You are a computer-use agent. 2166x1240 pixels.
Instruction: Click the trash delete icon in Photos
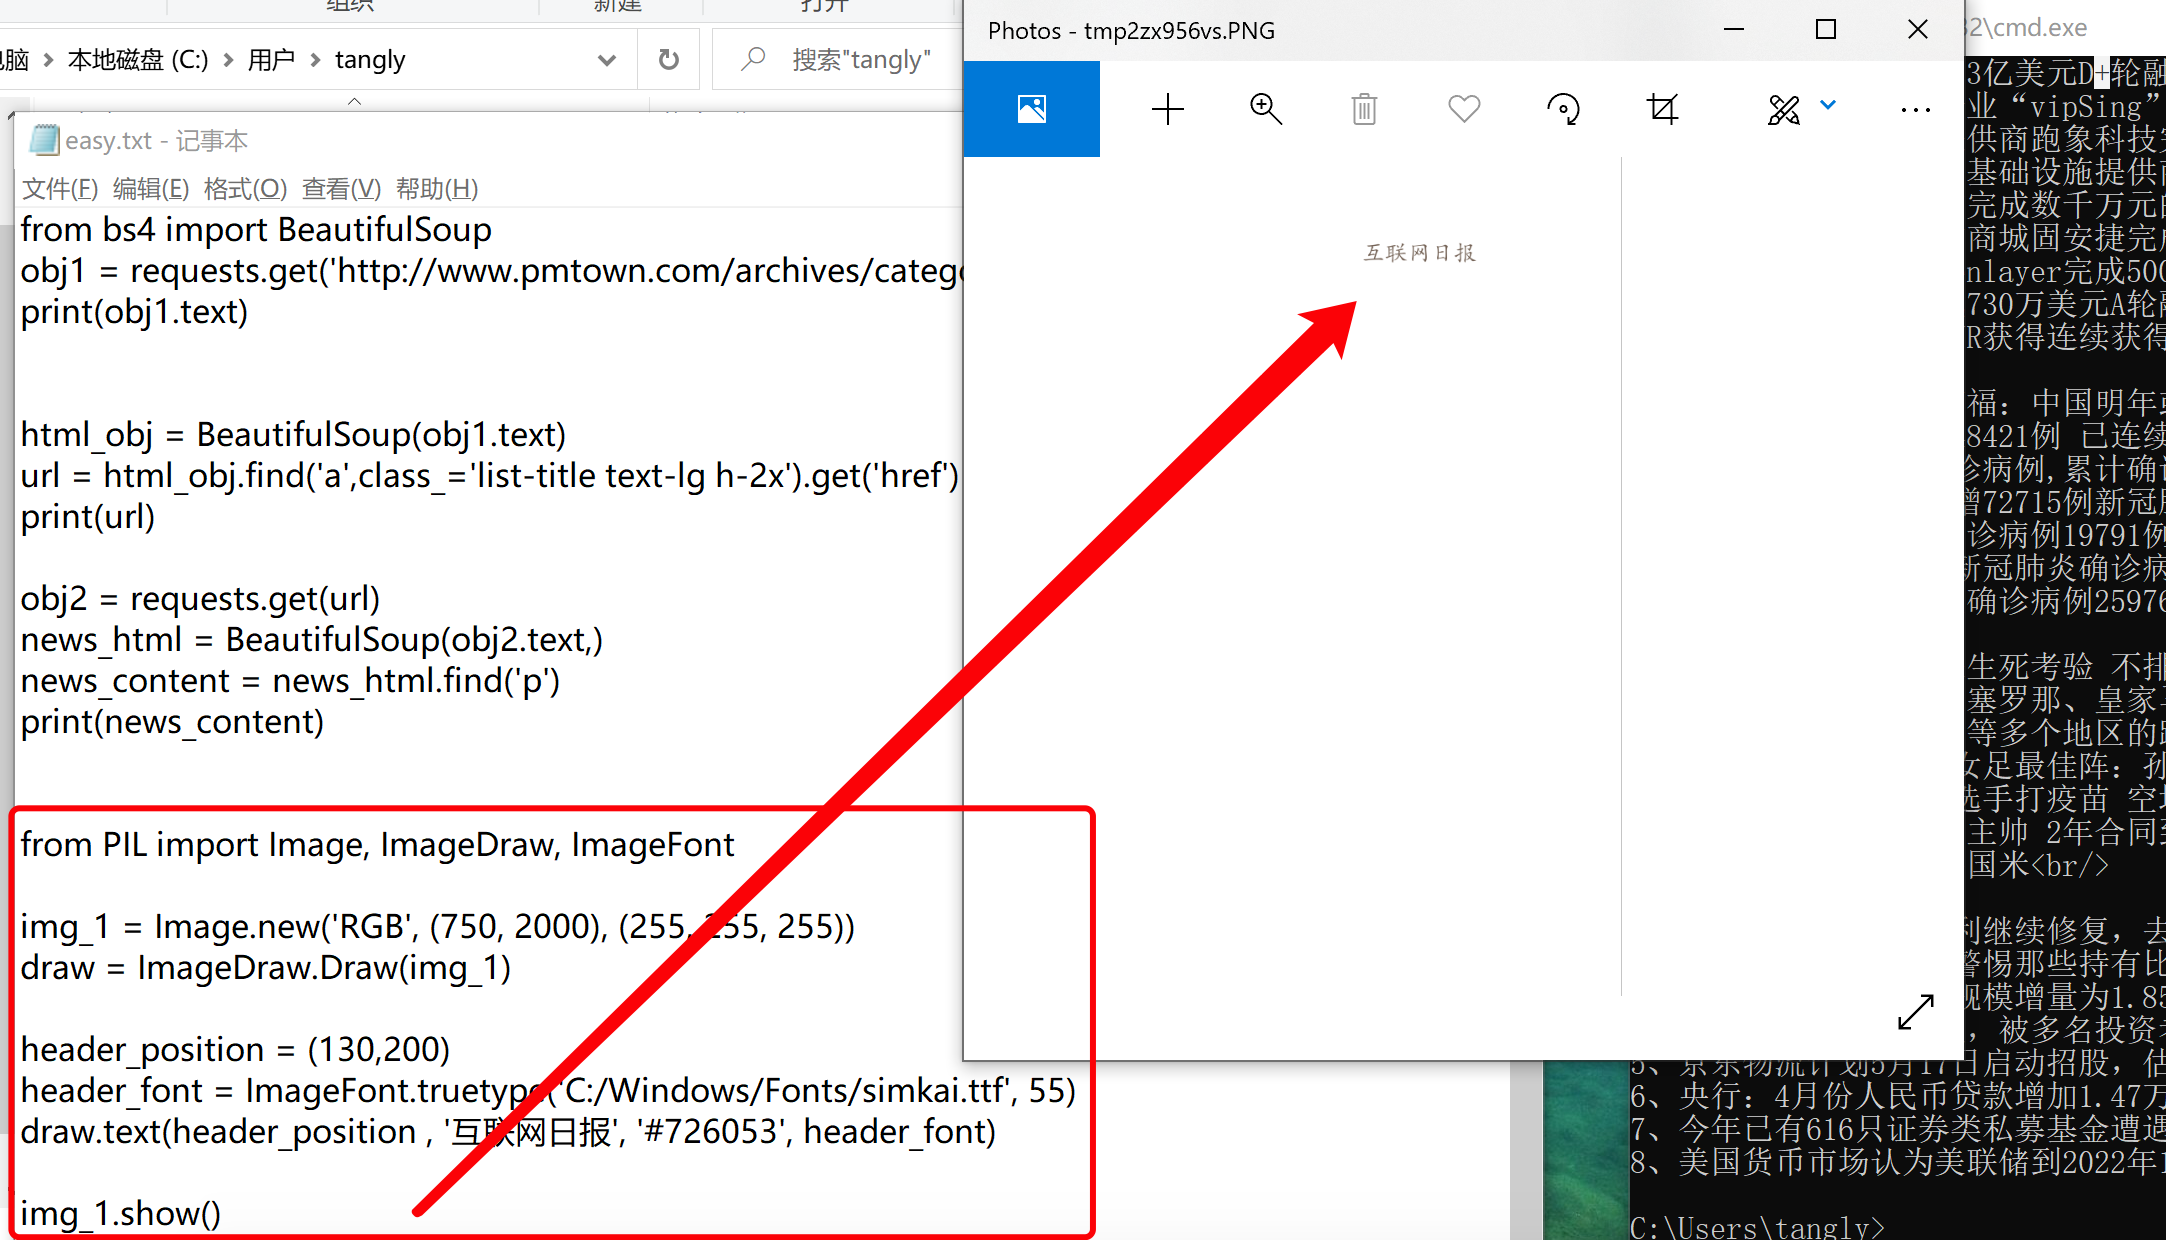pyautogui.click(x=1364, y=109)
